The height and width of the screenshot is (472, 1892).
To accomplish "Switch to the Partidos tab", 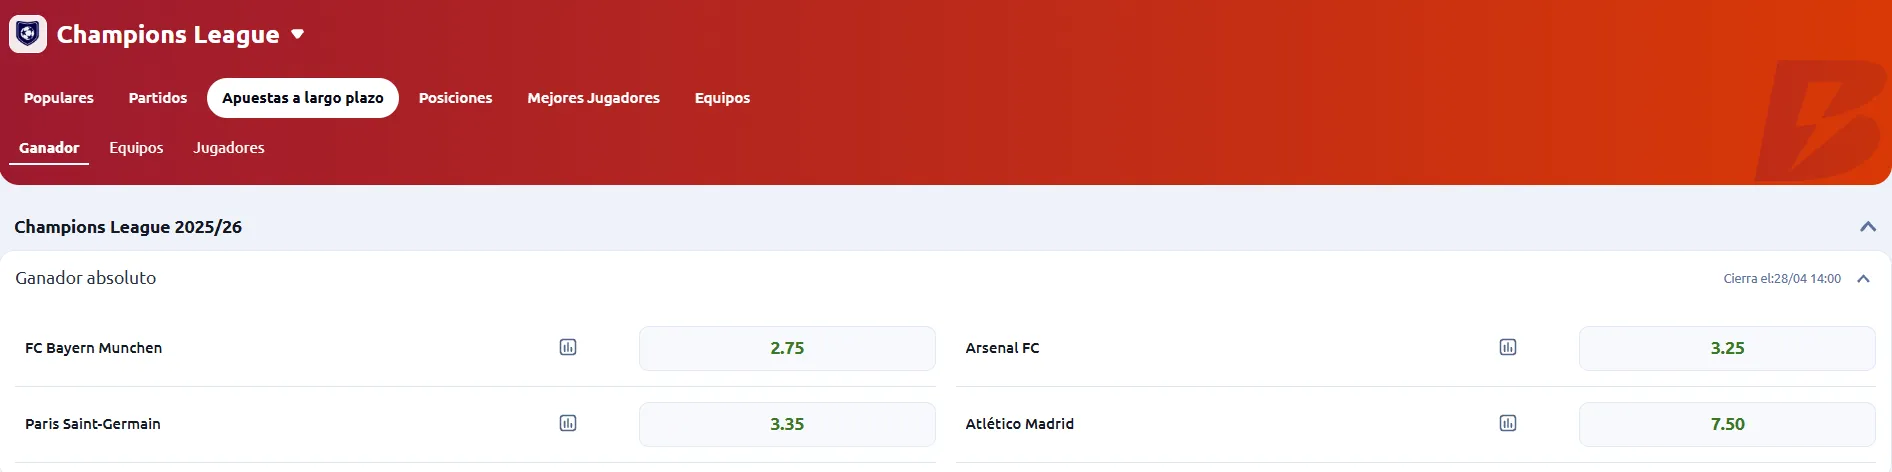I will pyautogui.click(x=158, y=98).
